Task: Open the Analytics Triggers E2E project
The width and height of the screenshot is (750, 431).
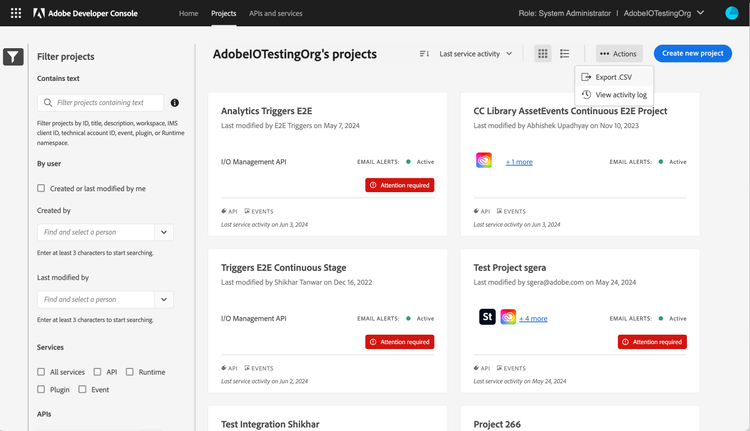Action: [266, 111]
